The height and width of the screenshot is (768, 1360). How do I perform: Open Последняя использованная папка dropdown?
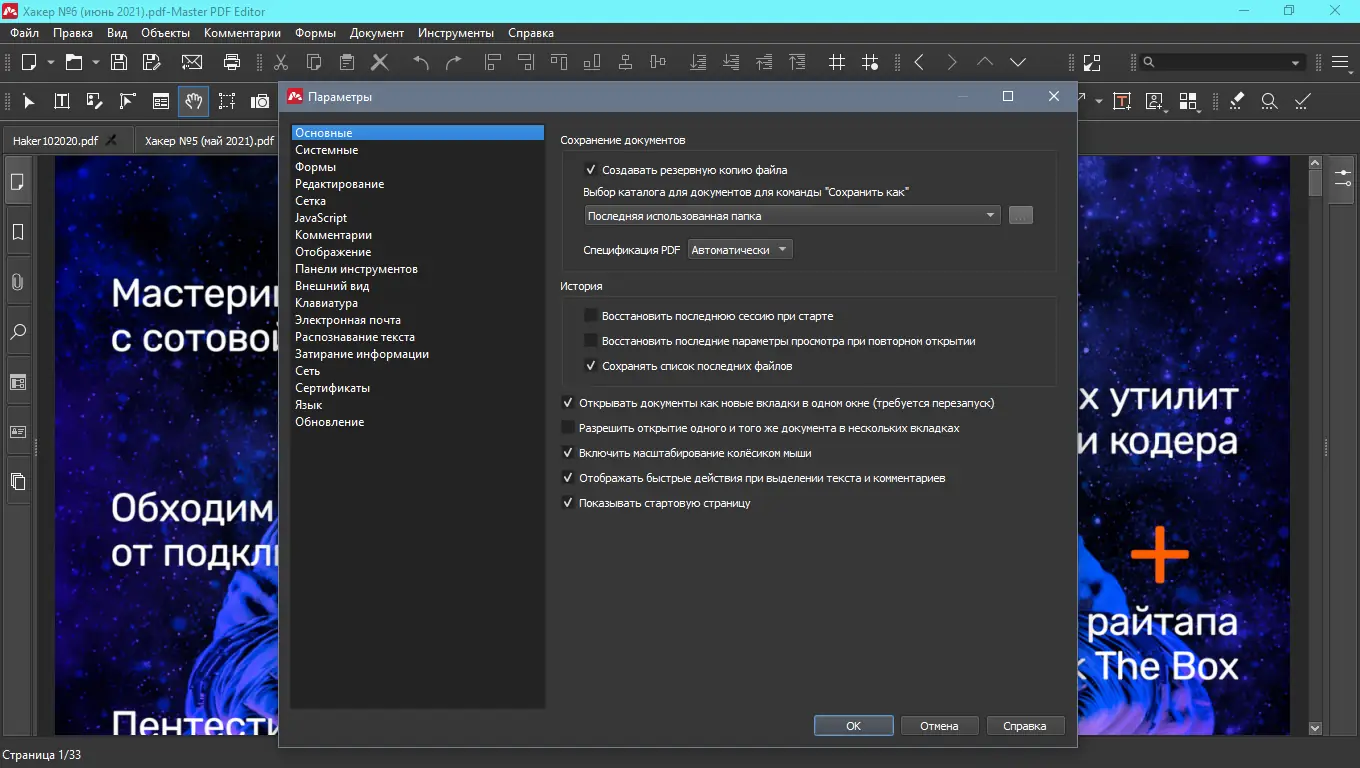click(x=792, y=215)
